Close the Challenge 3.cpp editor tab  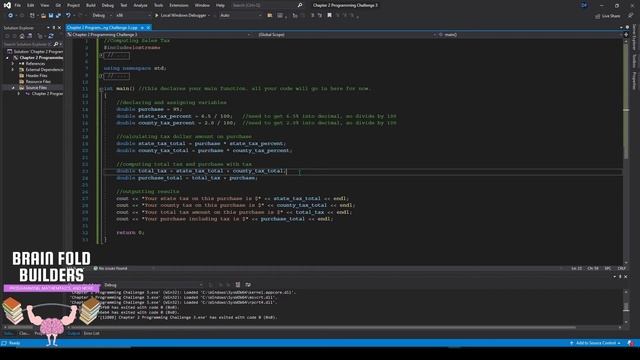point(148,27)
